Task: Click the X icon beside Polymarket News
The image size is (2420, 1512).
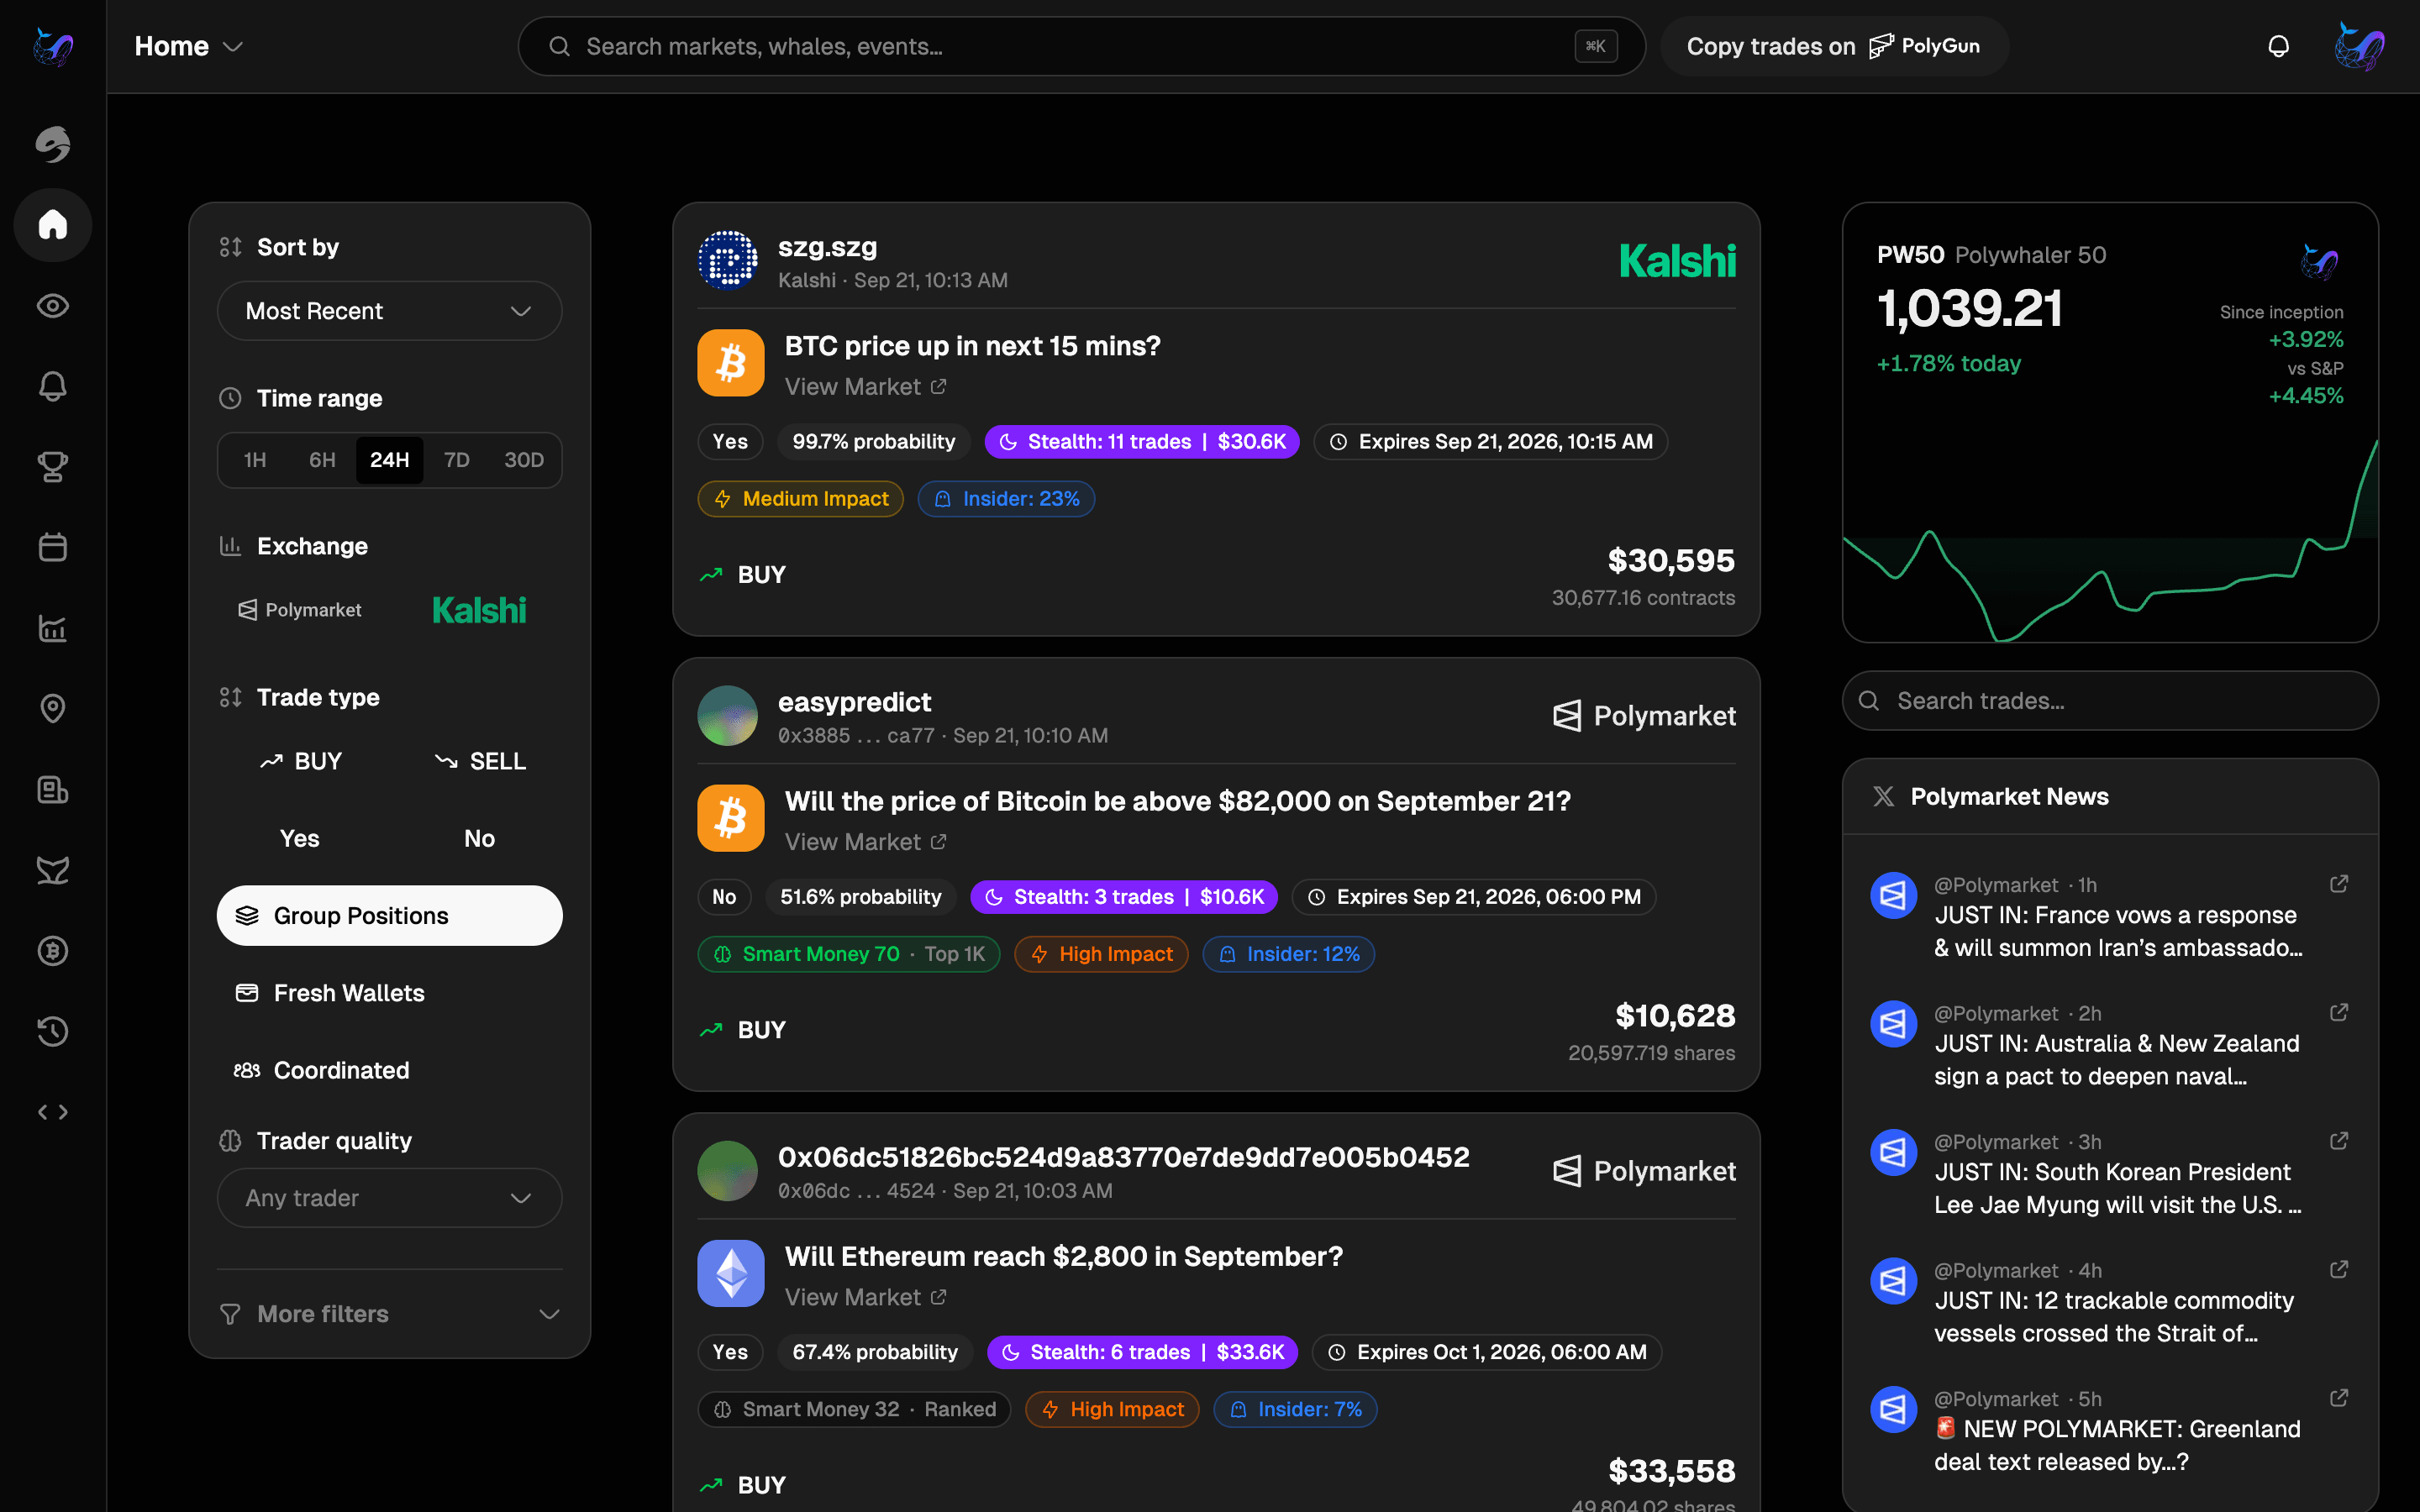Action: point(1883,796)
